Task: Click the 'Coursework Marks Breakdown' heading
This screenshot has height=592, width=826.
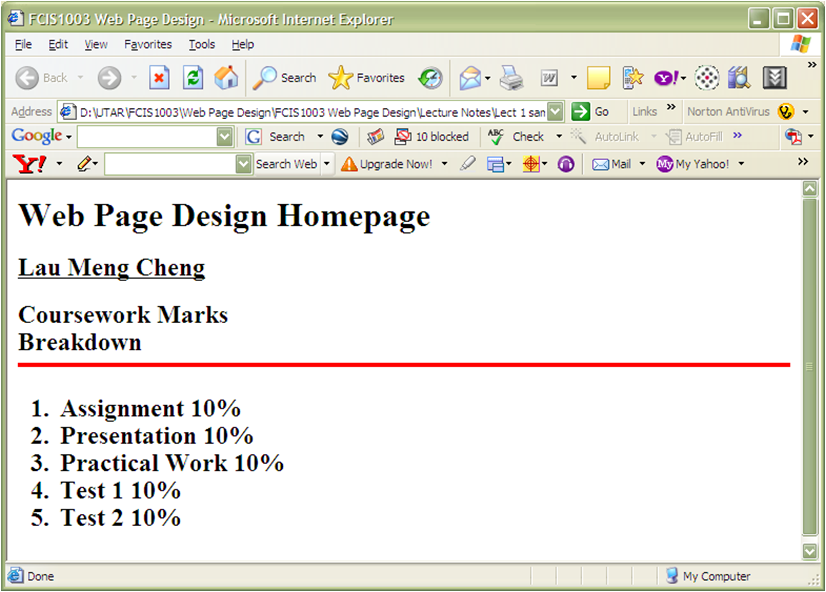Action: [123, 328]
